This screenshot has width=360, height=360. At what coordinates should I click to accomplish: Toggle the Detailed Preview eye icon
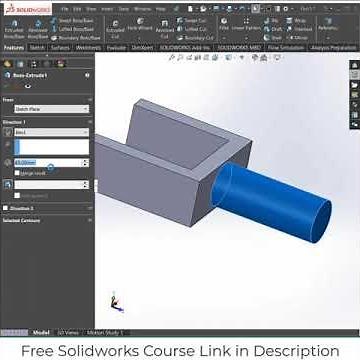pos(28,86)
